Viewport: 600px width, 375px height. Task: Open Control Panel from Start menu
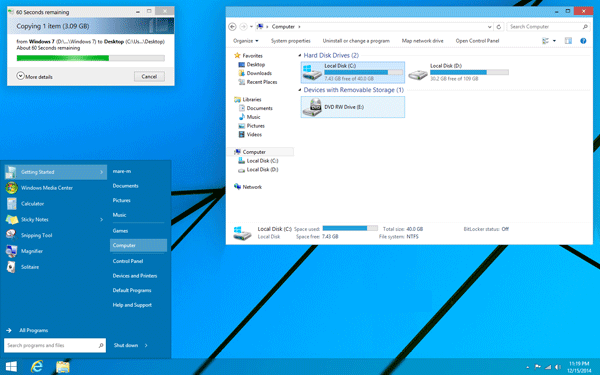click(128, 261)
